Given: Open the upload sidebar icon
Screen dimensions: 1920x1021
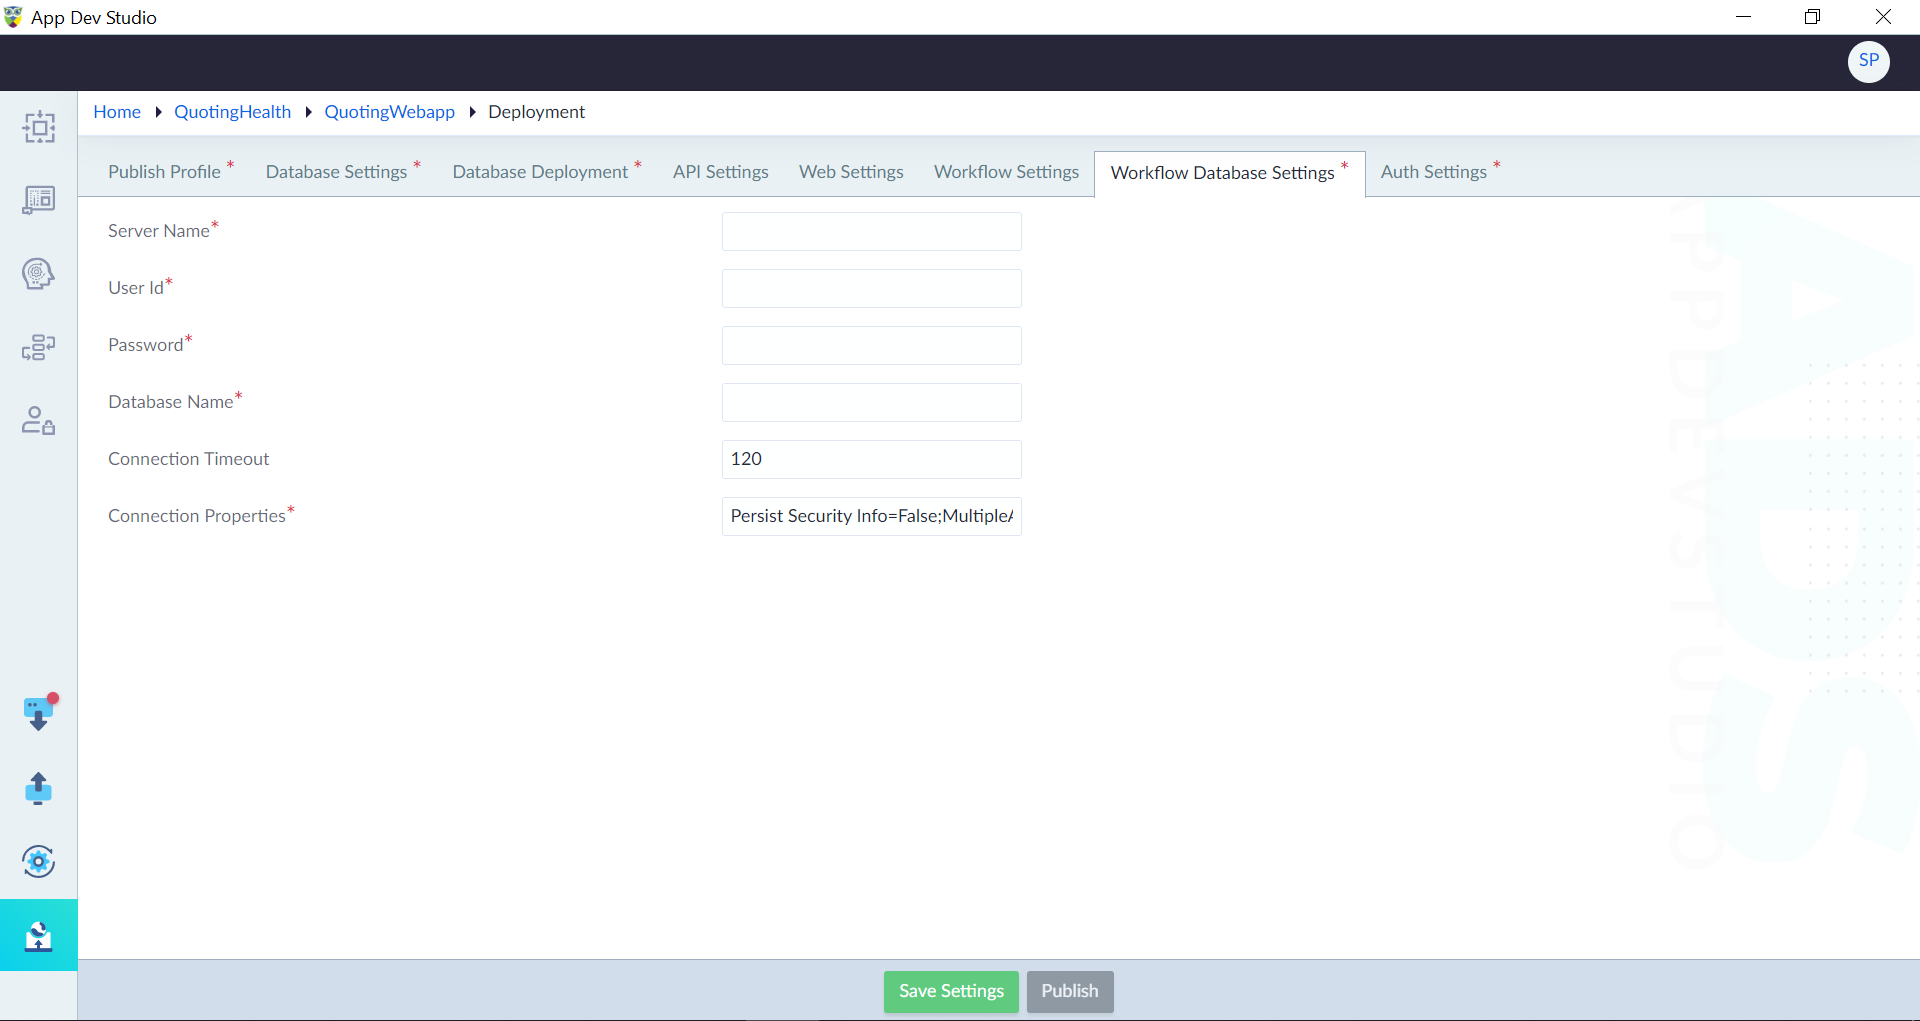Looking at the screenshot, I should pos(38,788).
